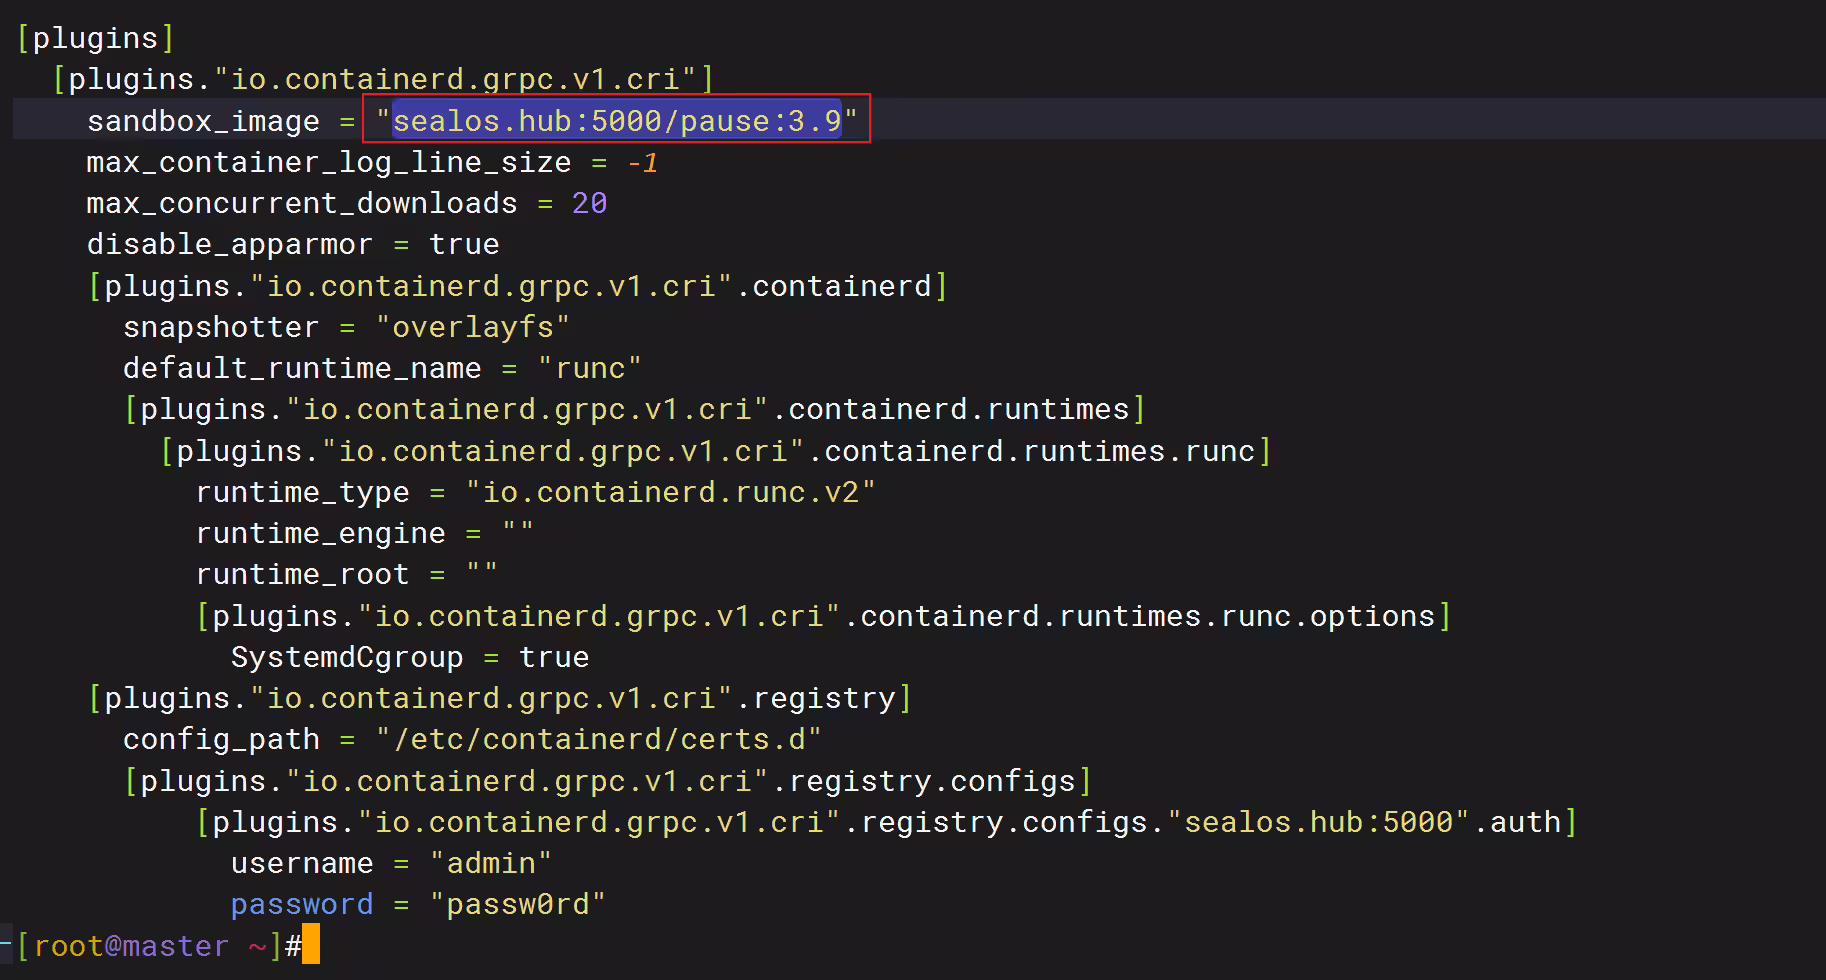Screen dimensions: 1826x980
Task: Click the max_concurrent_downloads value 20
Action: click(x=589, y=203)
